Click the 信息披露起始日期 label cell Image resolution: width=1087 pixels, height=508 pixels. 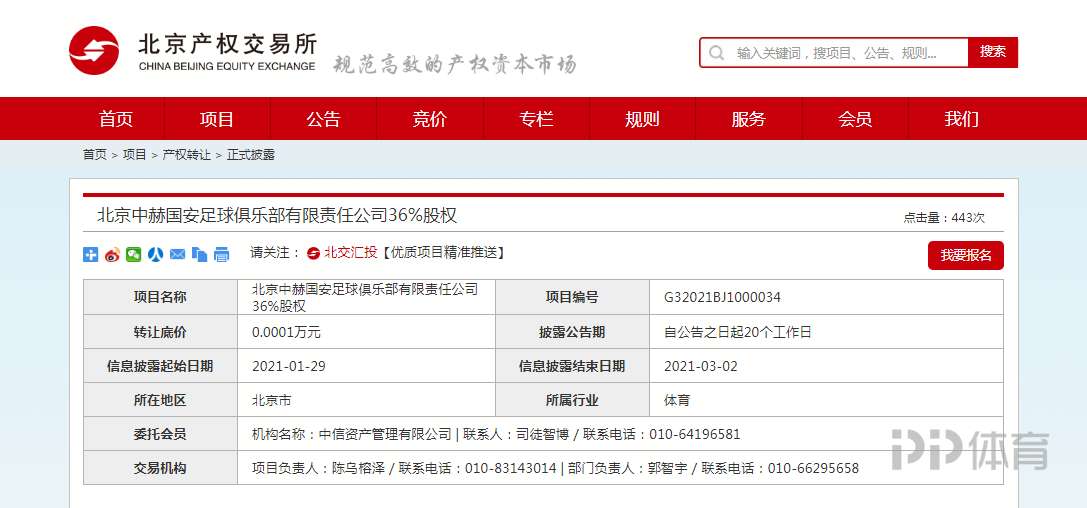point(160,366)
